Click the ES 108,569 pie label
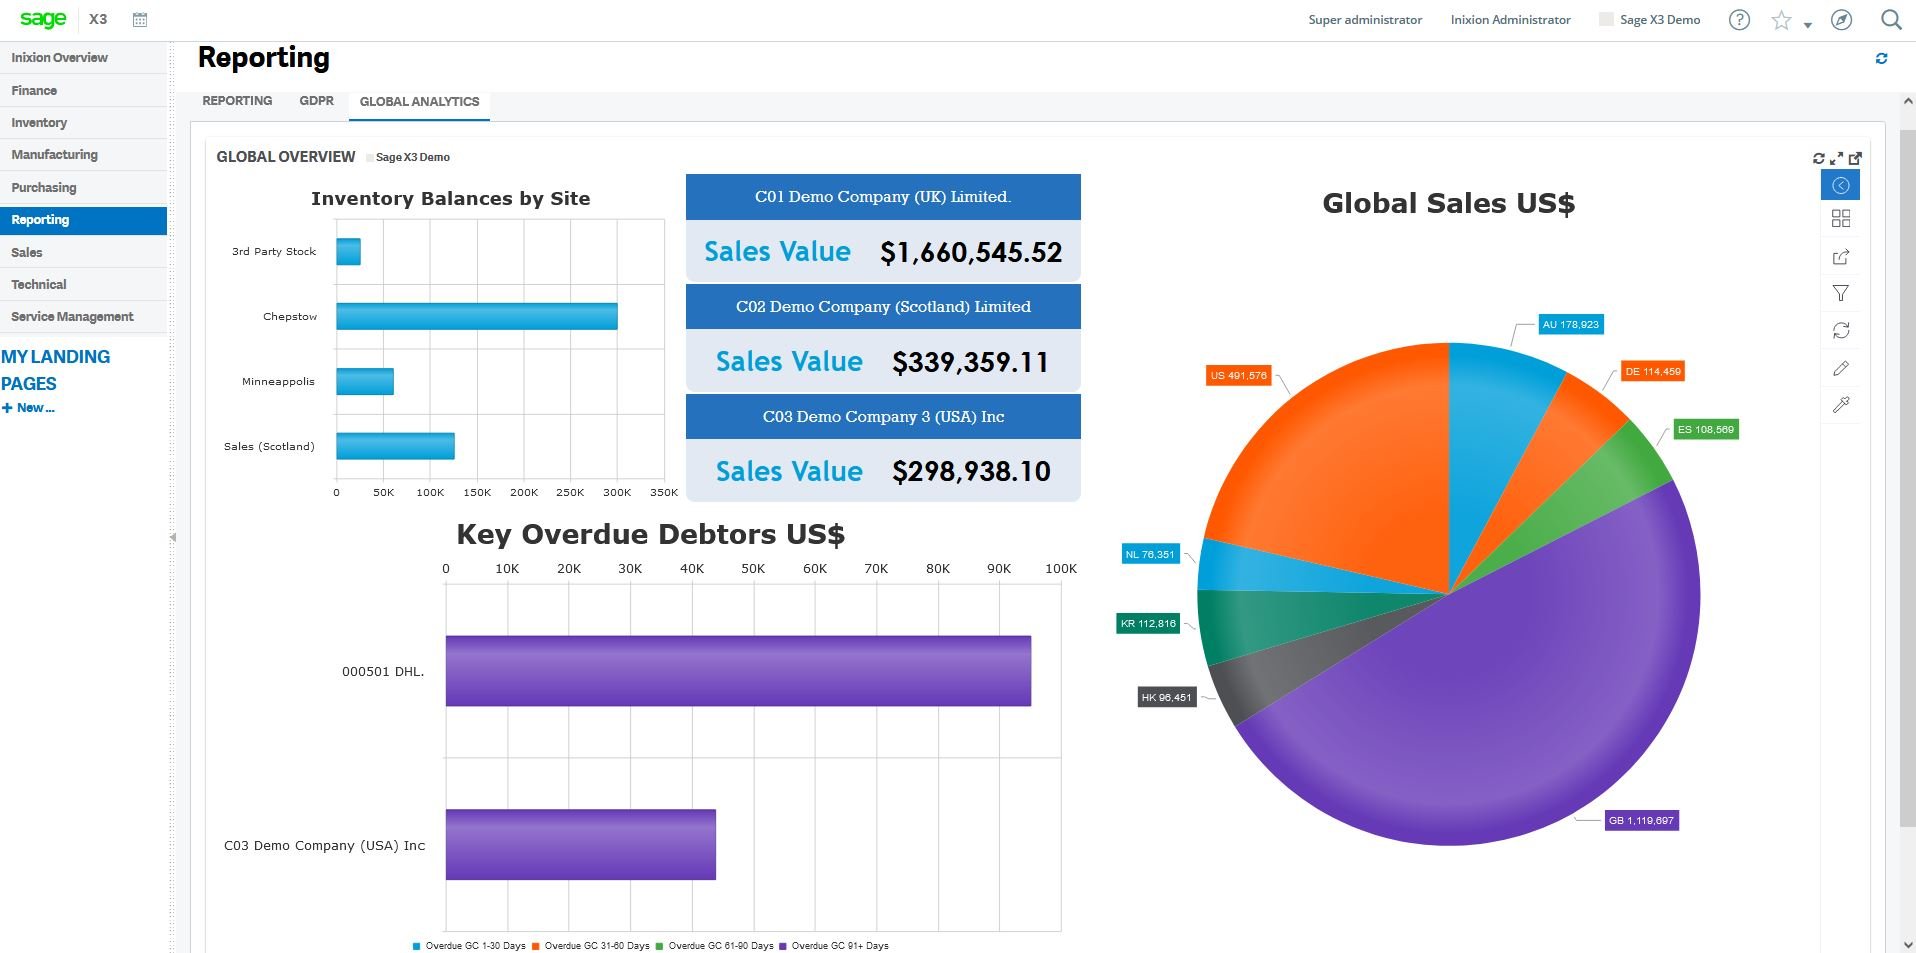The width and height of the screenshot is (1916, 953). click(1706, 430)
